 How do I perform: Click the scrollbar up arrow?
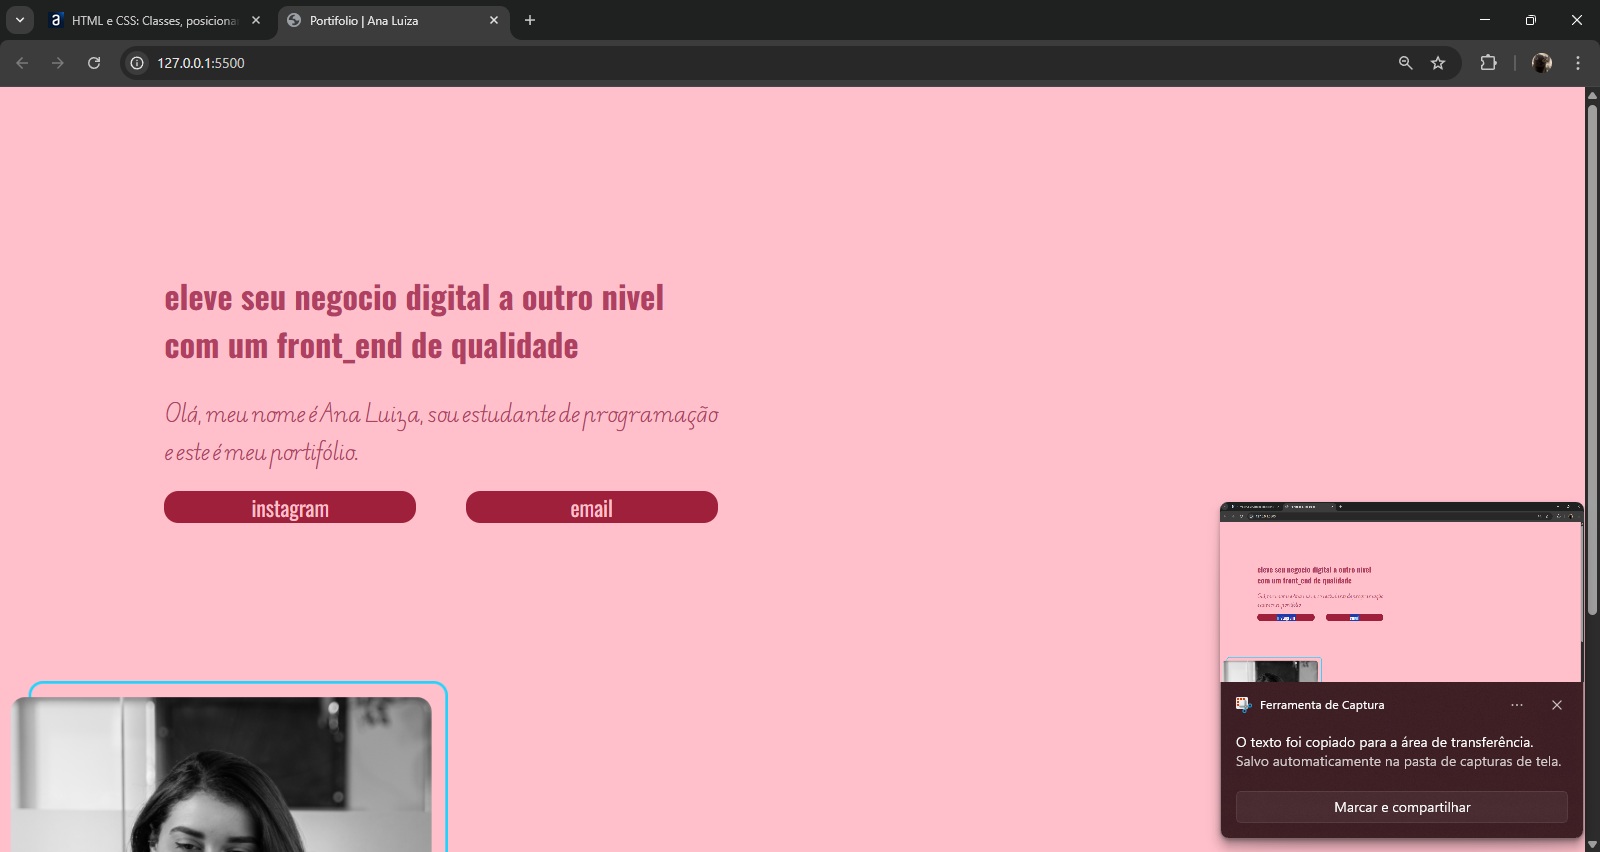1592,95
